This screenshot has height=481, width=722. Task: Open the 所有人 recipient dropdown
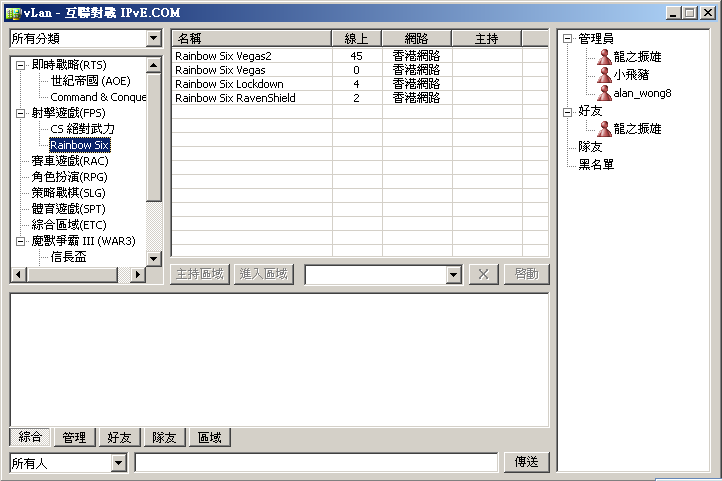click(x=118, y=463)
